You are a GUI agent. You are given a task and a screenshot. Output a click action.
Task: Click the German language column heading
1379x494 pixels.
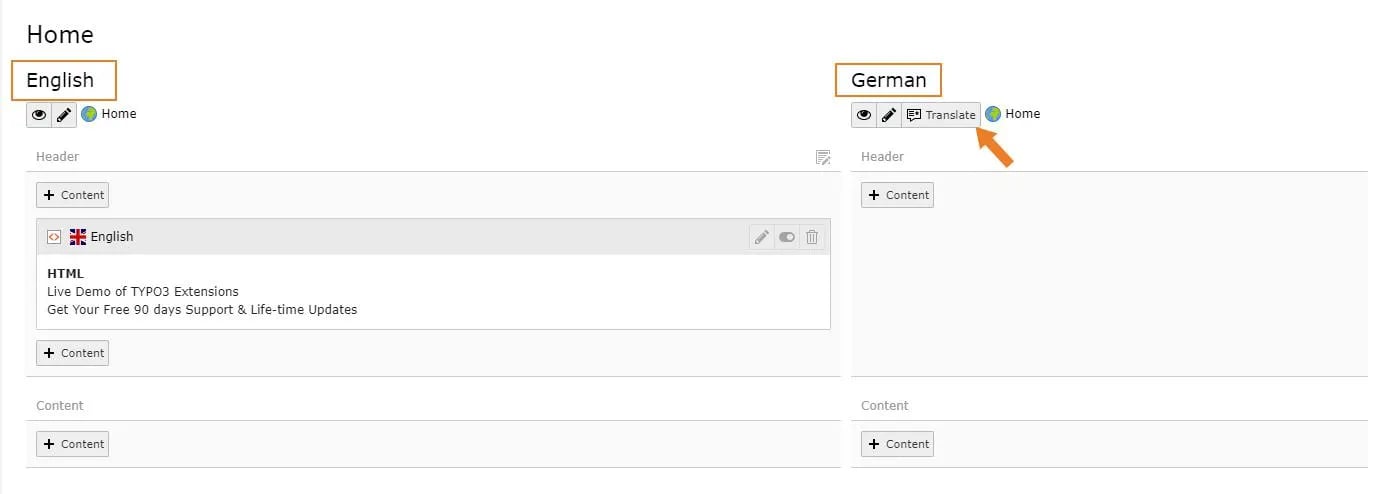coord(889,80)
